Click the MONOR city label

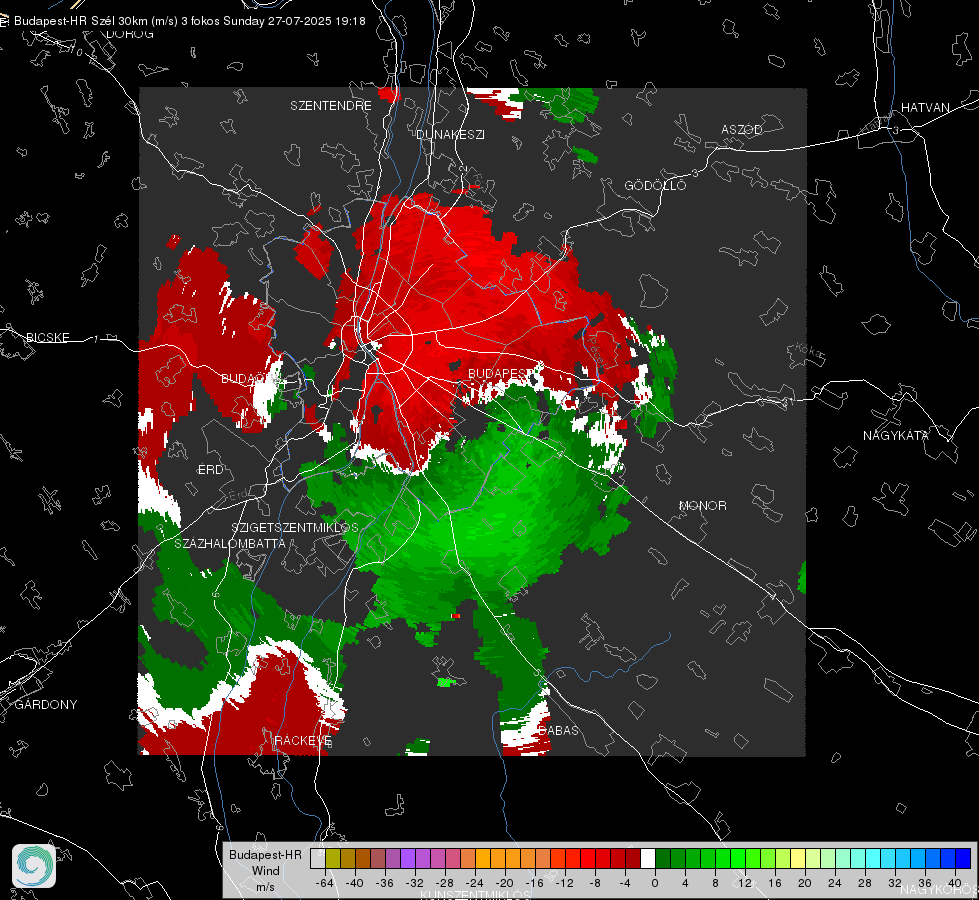702,505
